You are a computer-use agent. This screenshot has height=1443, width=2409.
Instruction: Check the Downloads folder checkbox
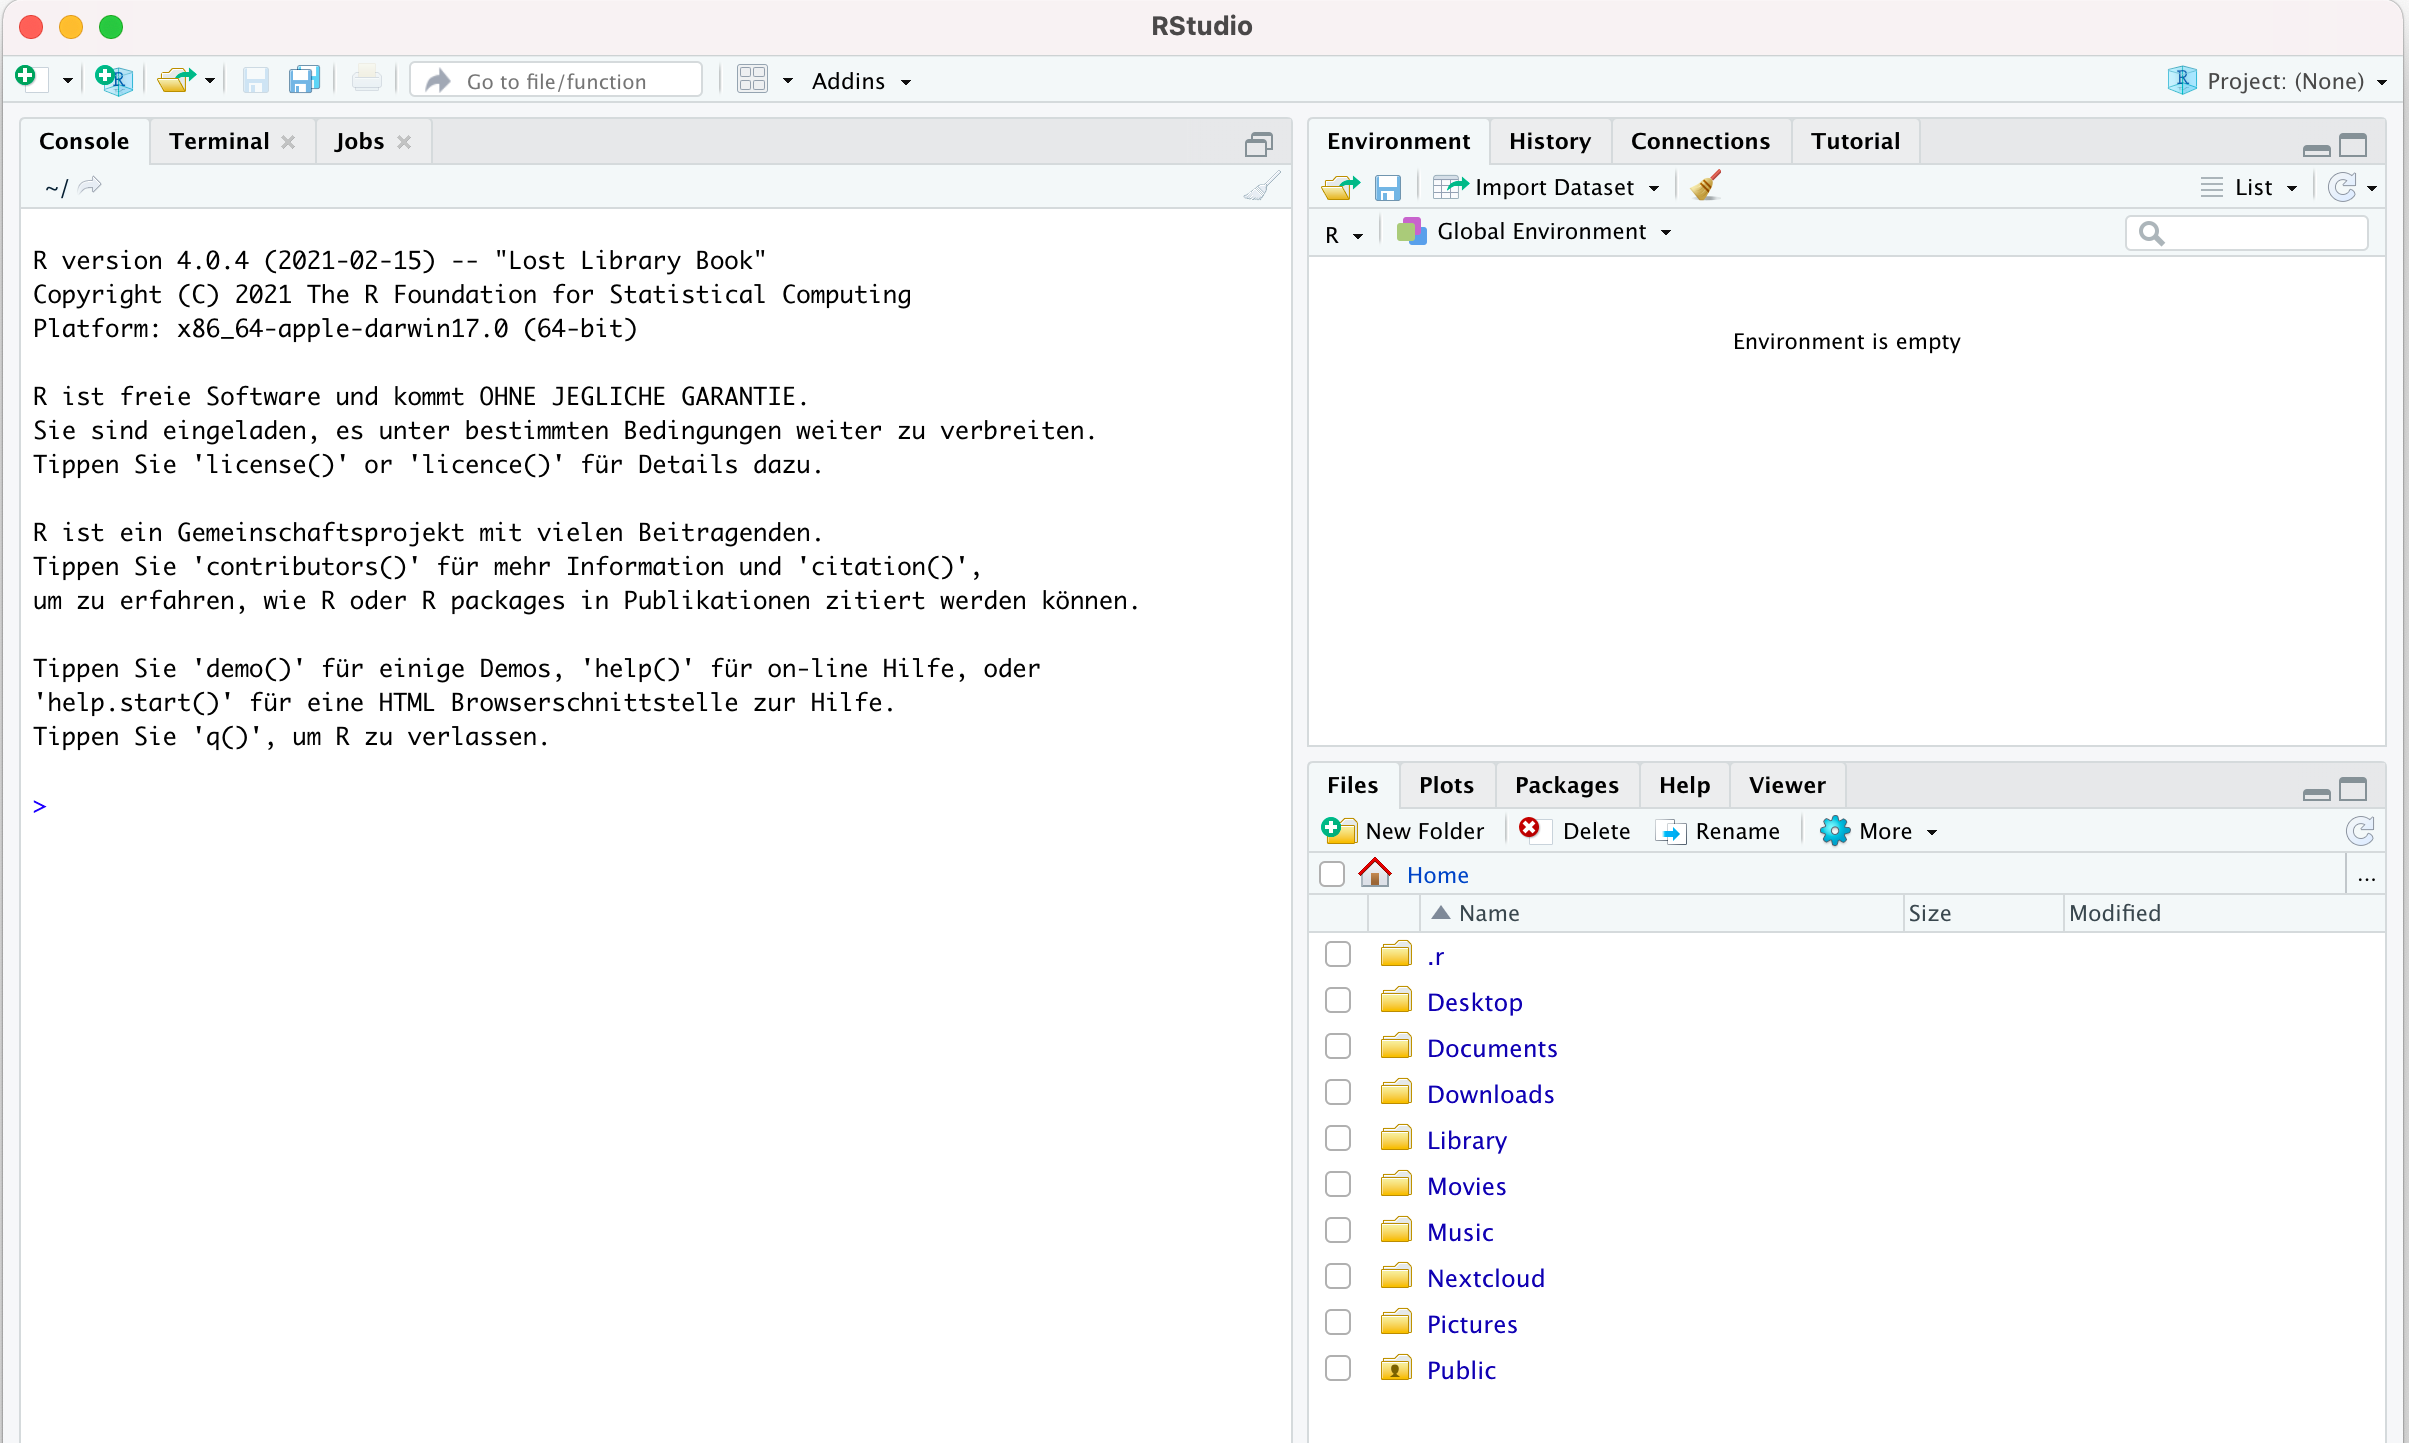click(x=1337, y=1093)
